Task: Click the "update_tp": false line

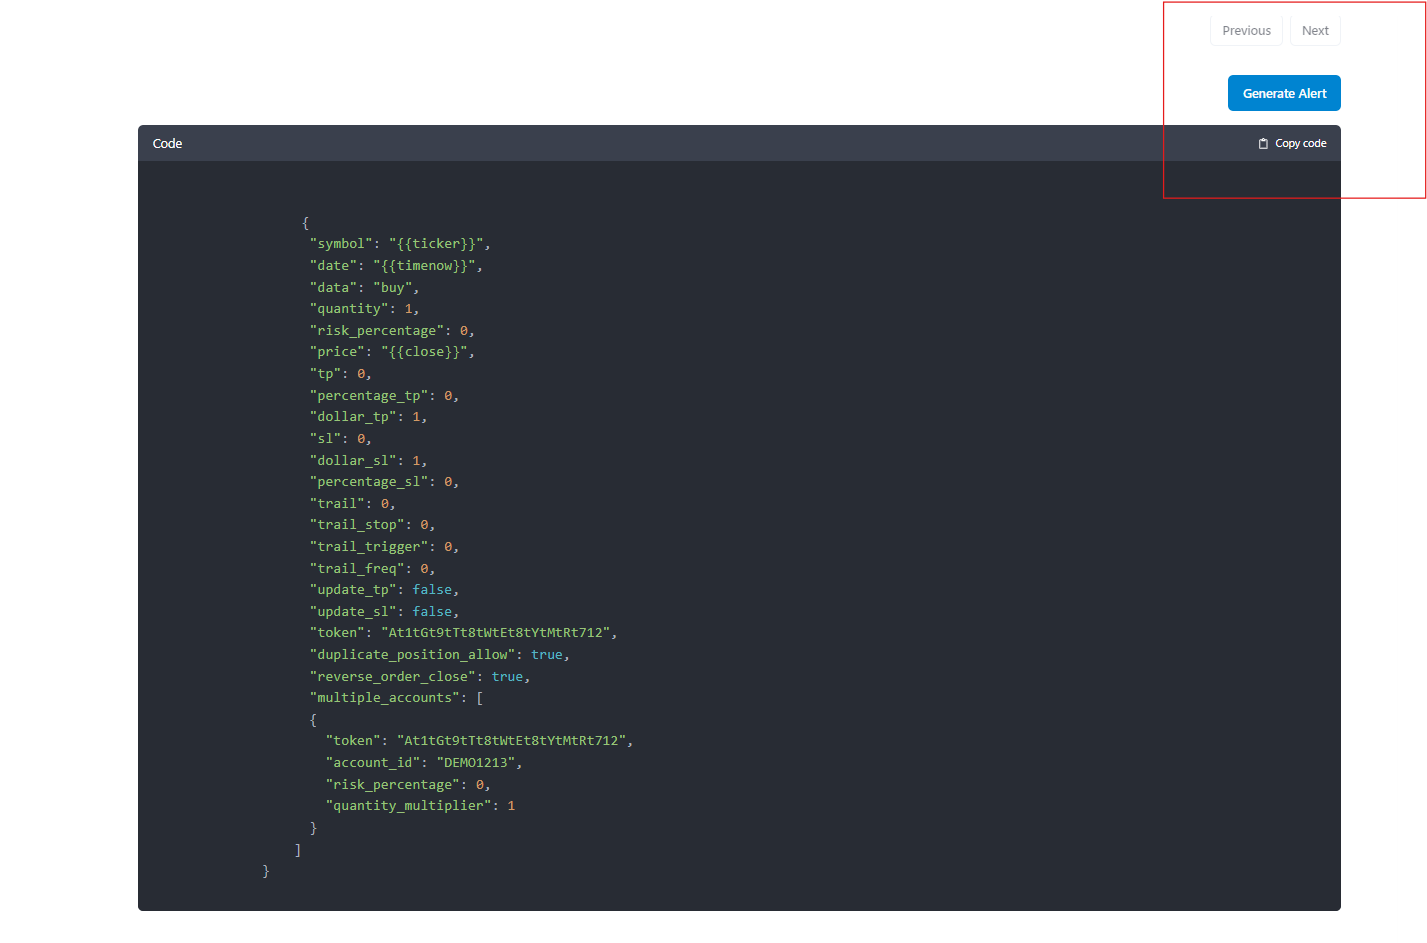Action: coord(384,590)
